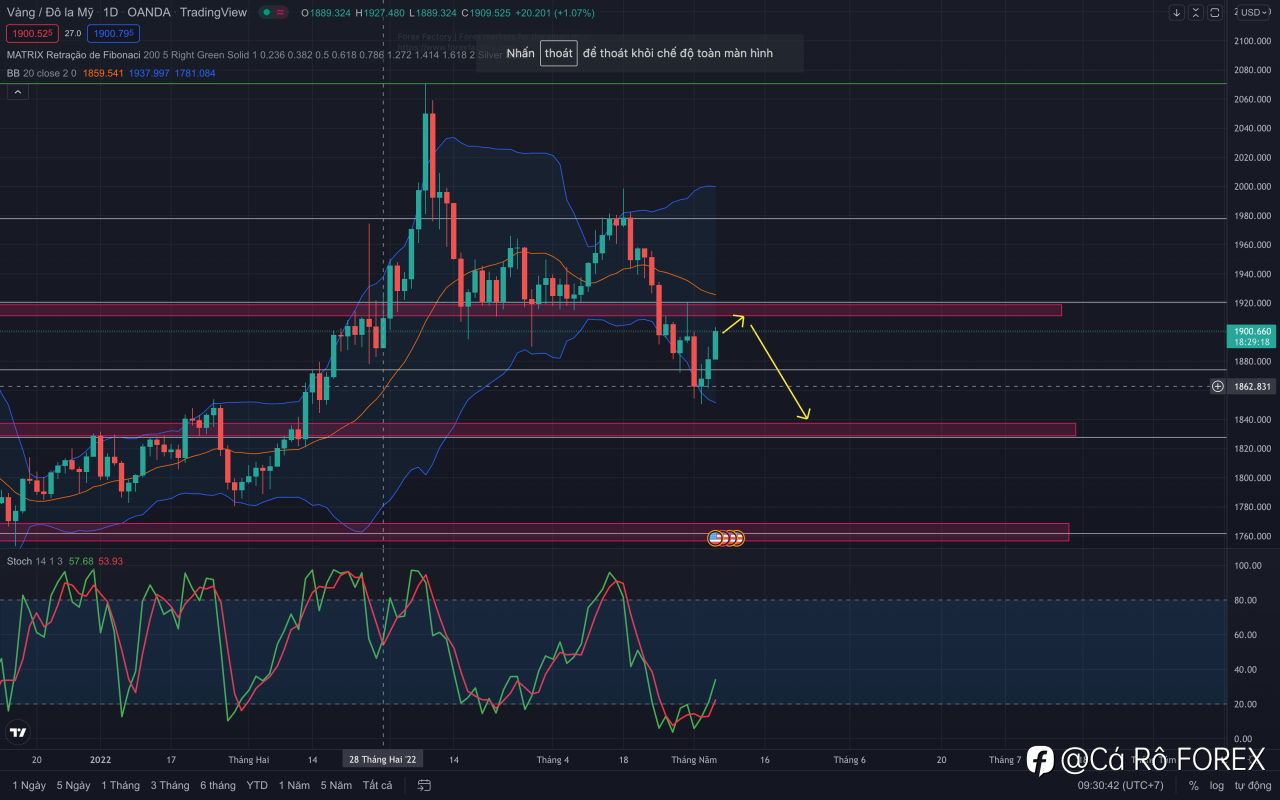Click the collapse pane button above the chart
Image resolution: width=1280 pixels, height=800 pixels.
click(x=1196, y=13)
